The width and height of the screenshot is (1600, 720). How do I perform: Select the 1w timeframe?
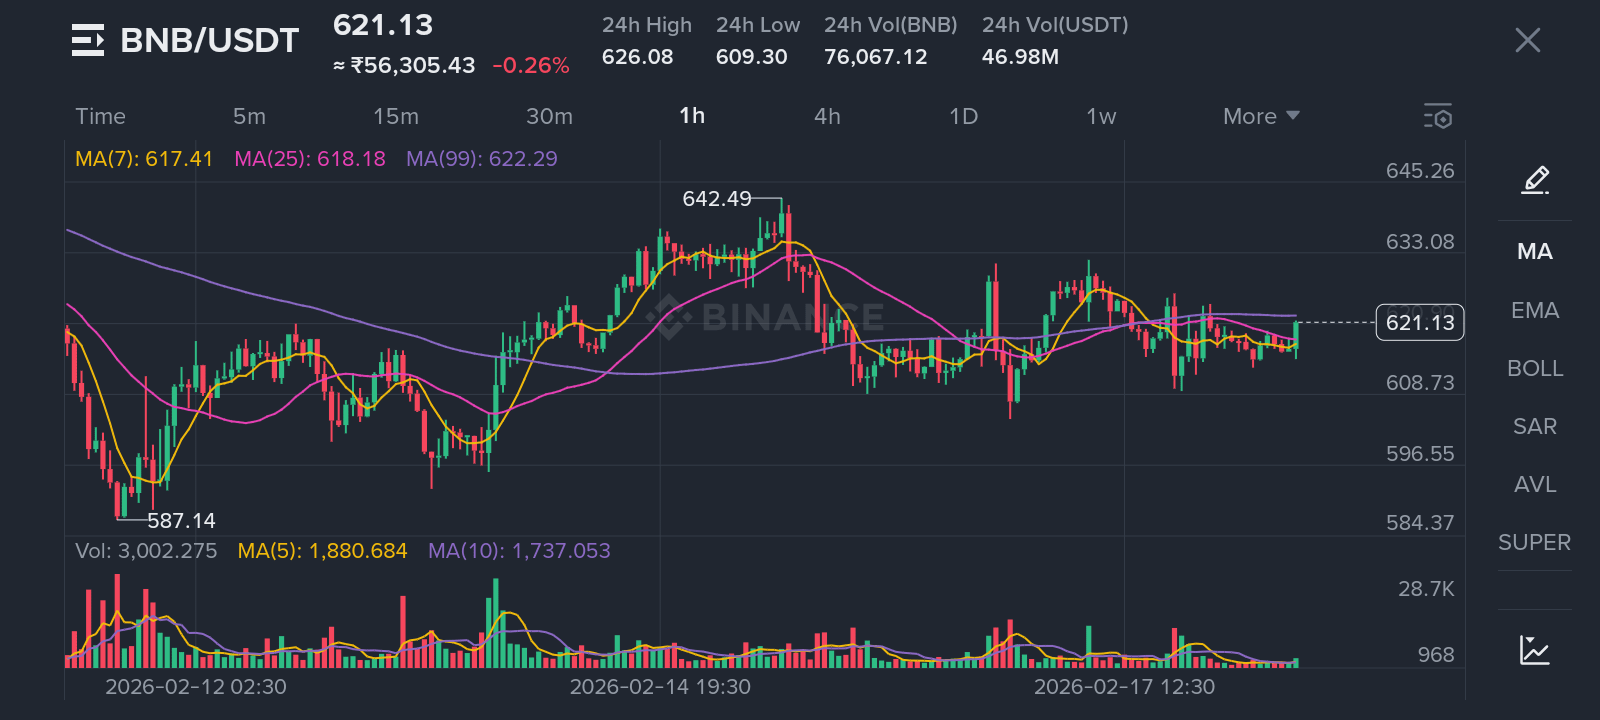1101,116
